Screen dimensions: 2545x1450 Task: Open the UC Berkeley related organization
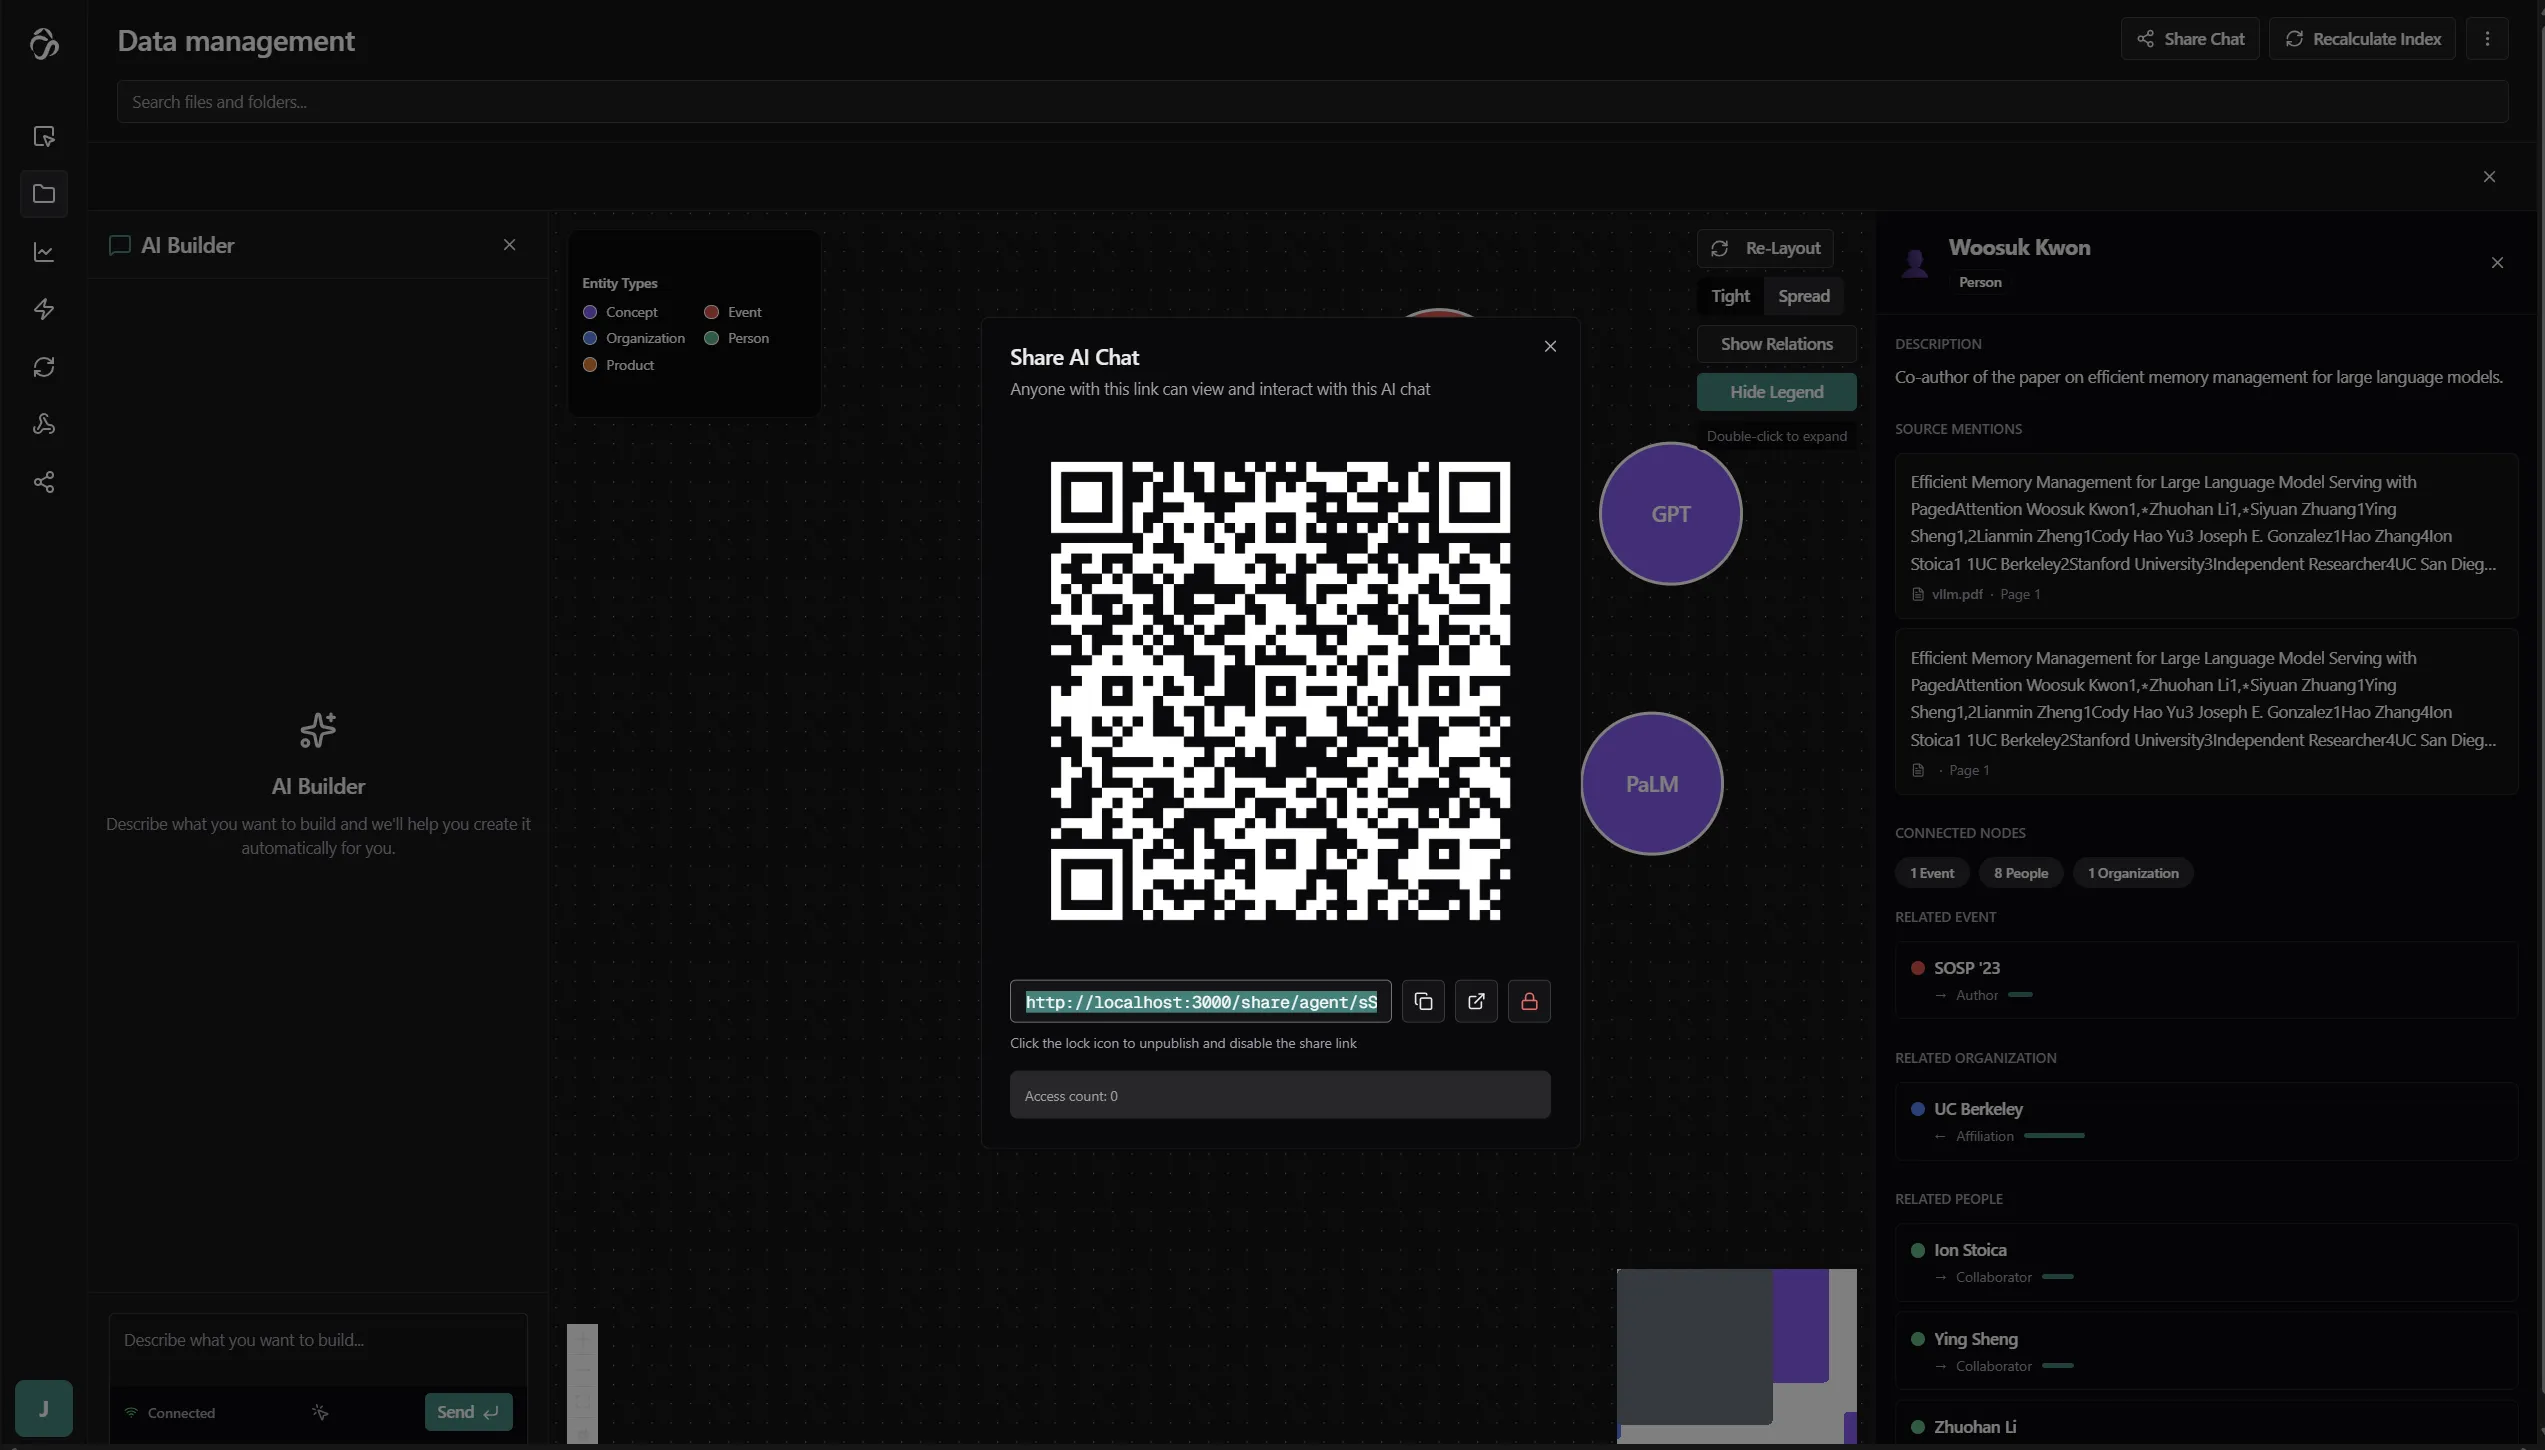(1977, 1109)
